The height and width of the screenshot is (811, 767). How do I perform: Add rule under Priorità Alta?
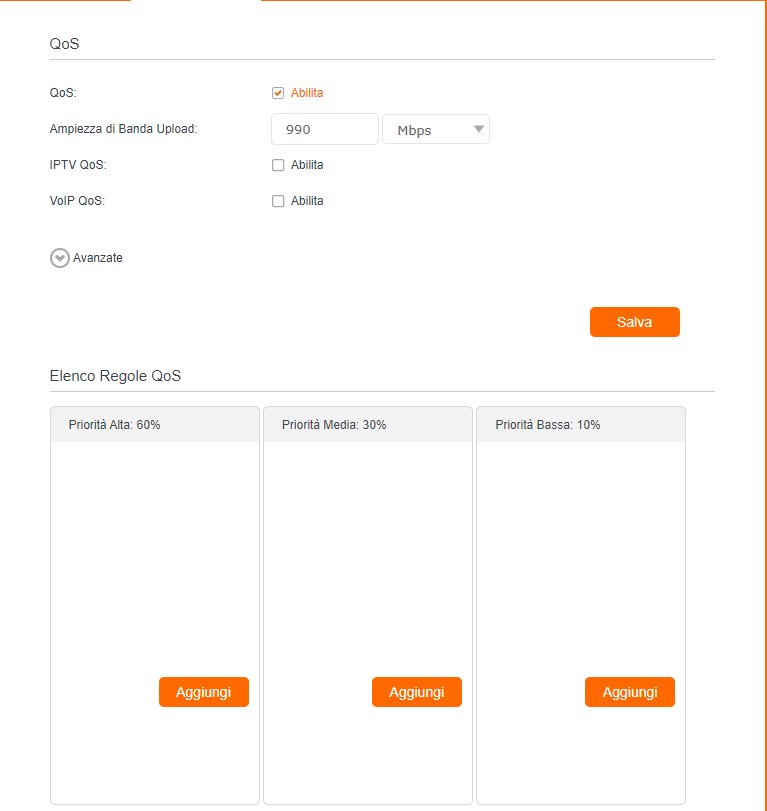[x=203, y=692]
